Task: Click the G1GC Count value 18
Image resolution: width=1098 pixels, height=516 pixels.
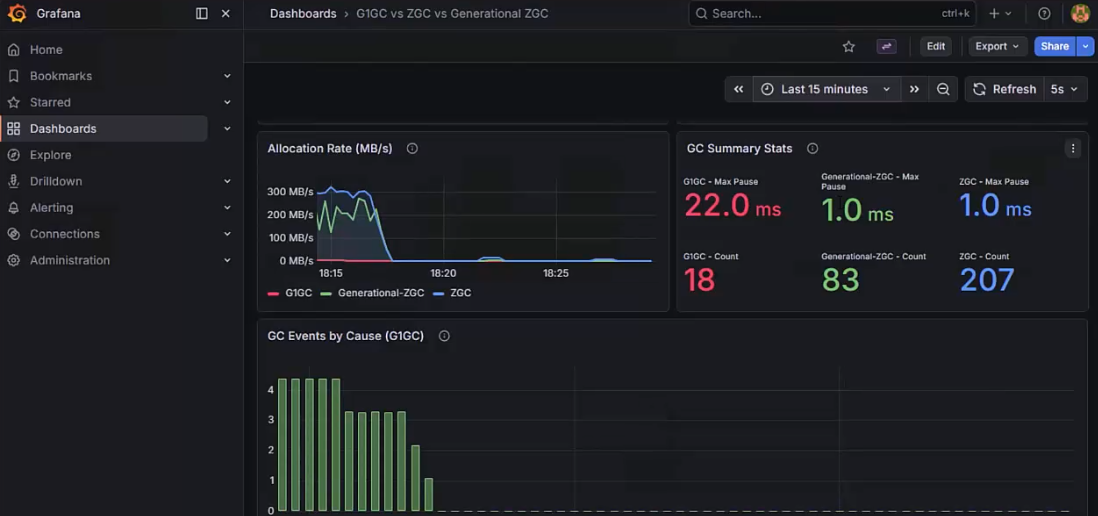Action: point(700,280)
